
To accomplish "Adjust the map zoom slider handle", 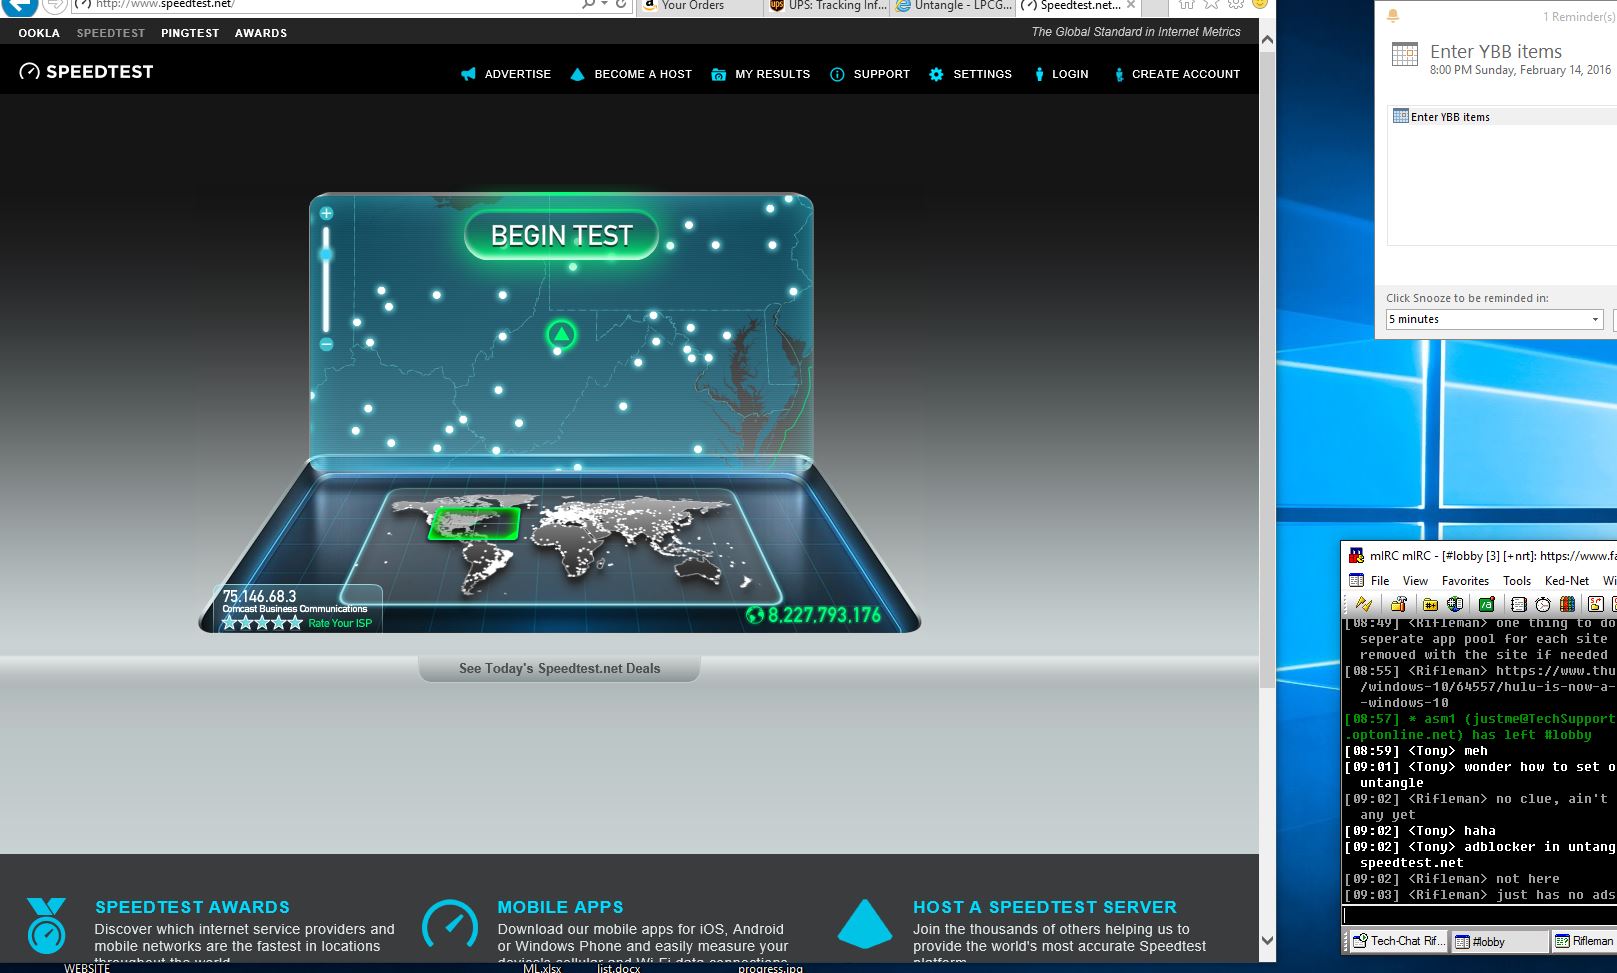I will click(x=326, y=255).
